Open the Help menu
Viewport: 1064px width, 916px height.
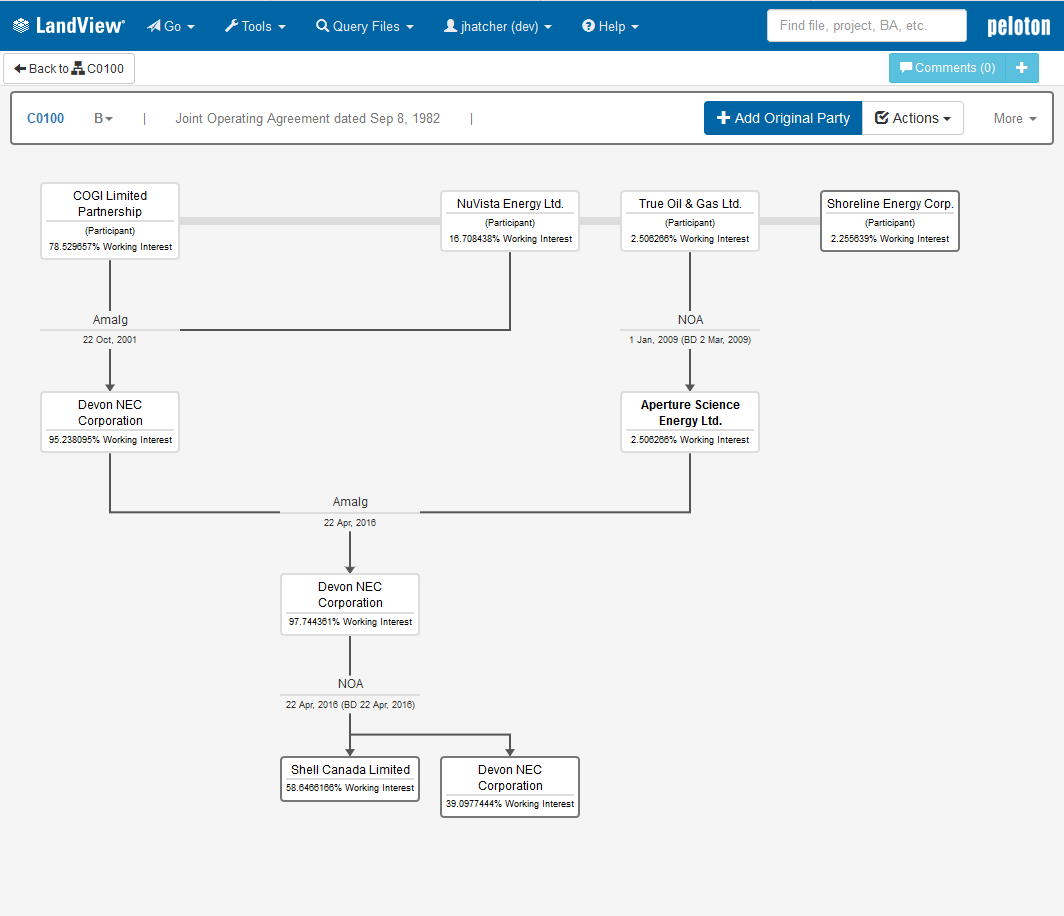[x=610, y=26]
